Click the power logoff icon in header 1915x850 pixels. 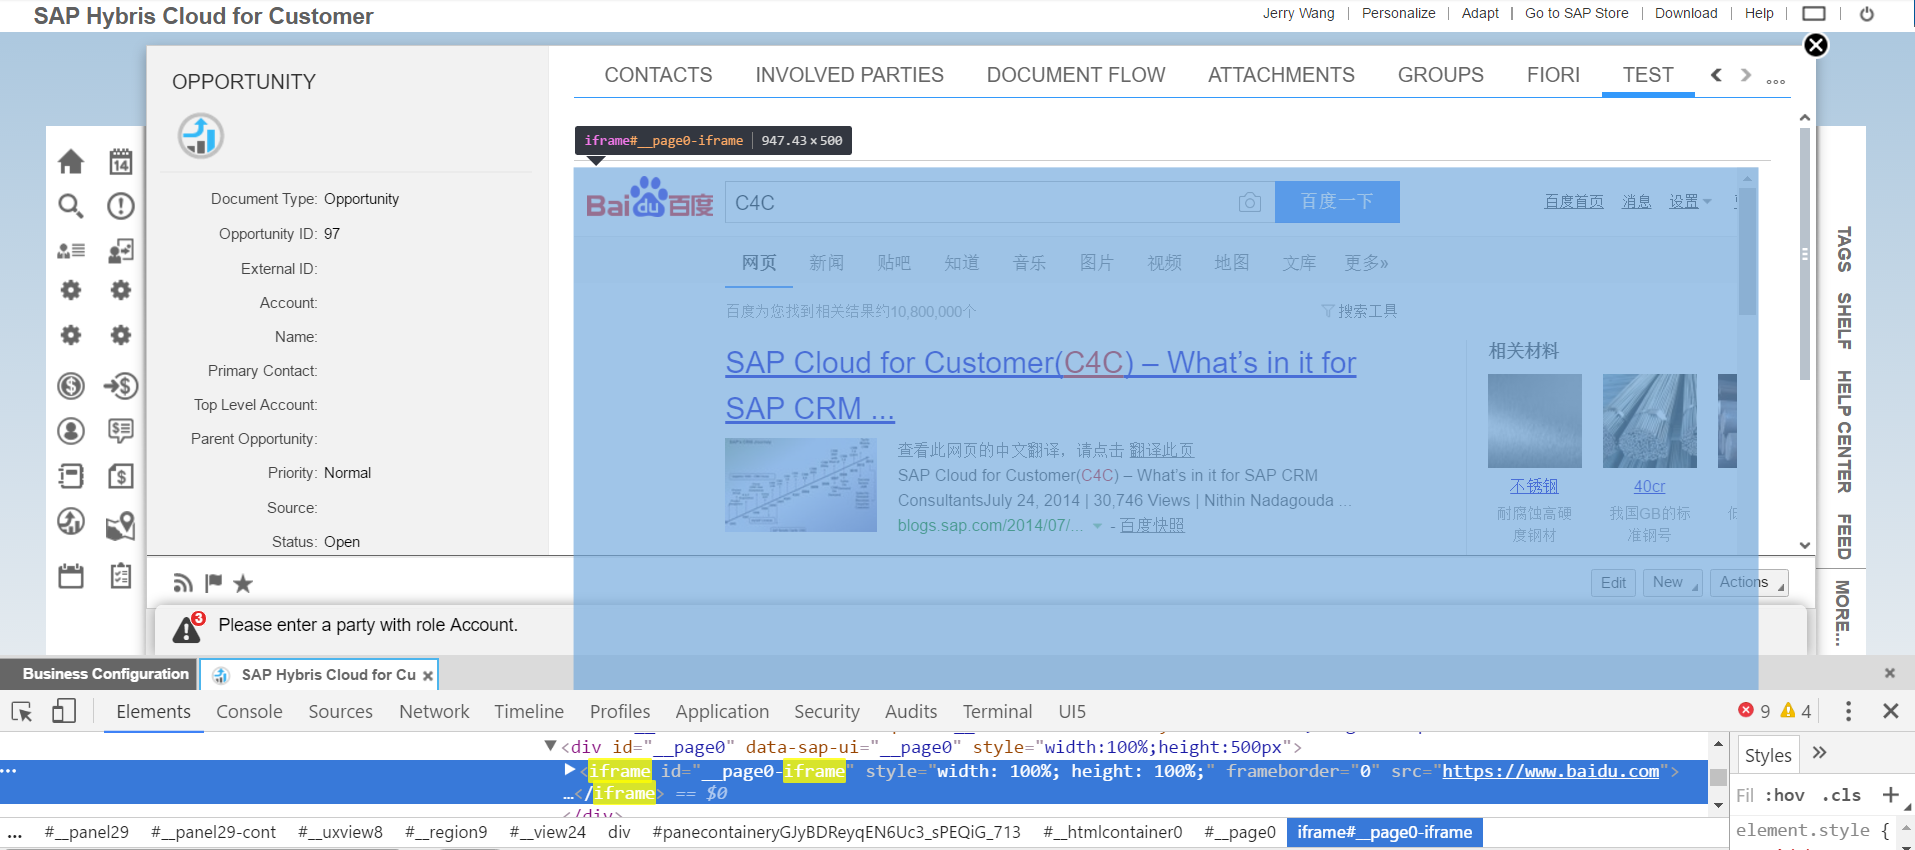coord(1867,14)
